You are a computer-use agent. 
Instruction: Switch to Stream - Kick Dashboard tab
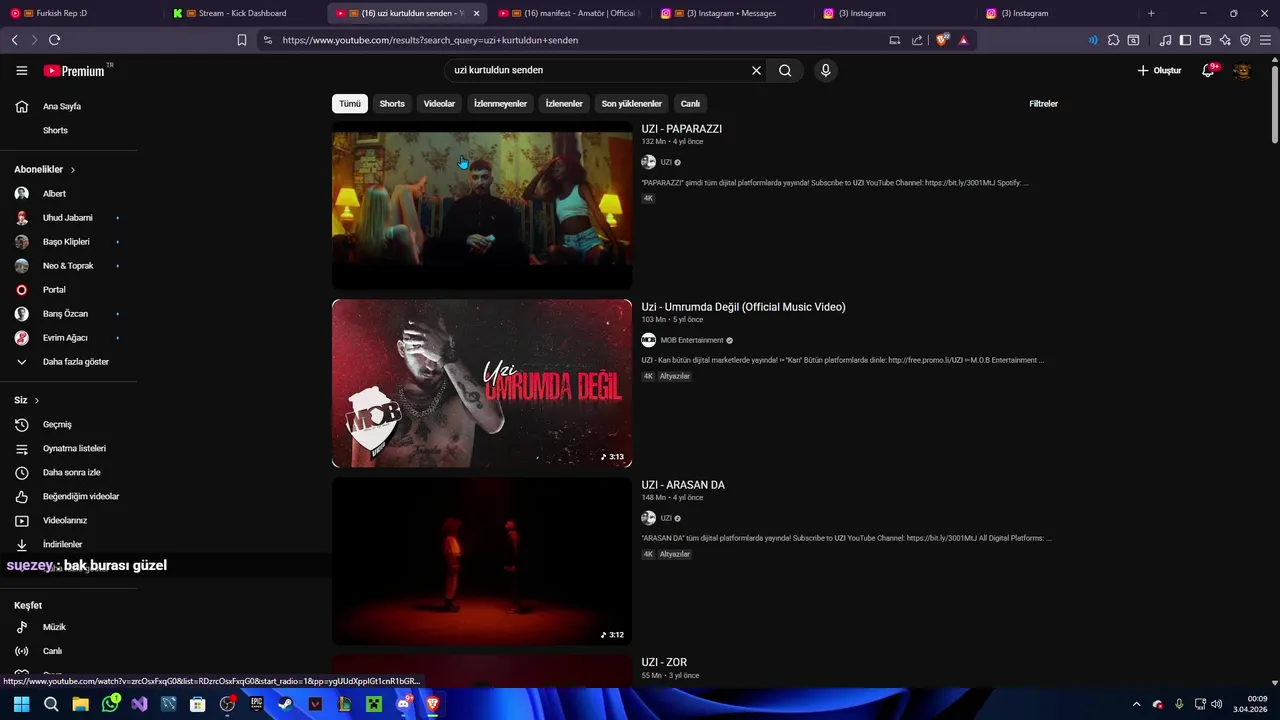click(x=243, y=13)
